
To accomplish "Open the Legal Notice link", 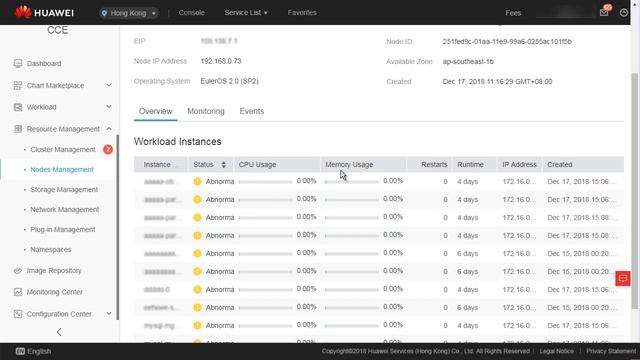I will (556, 351).
